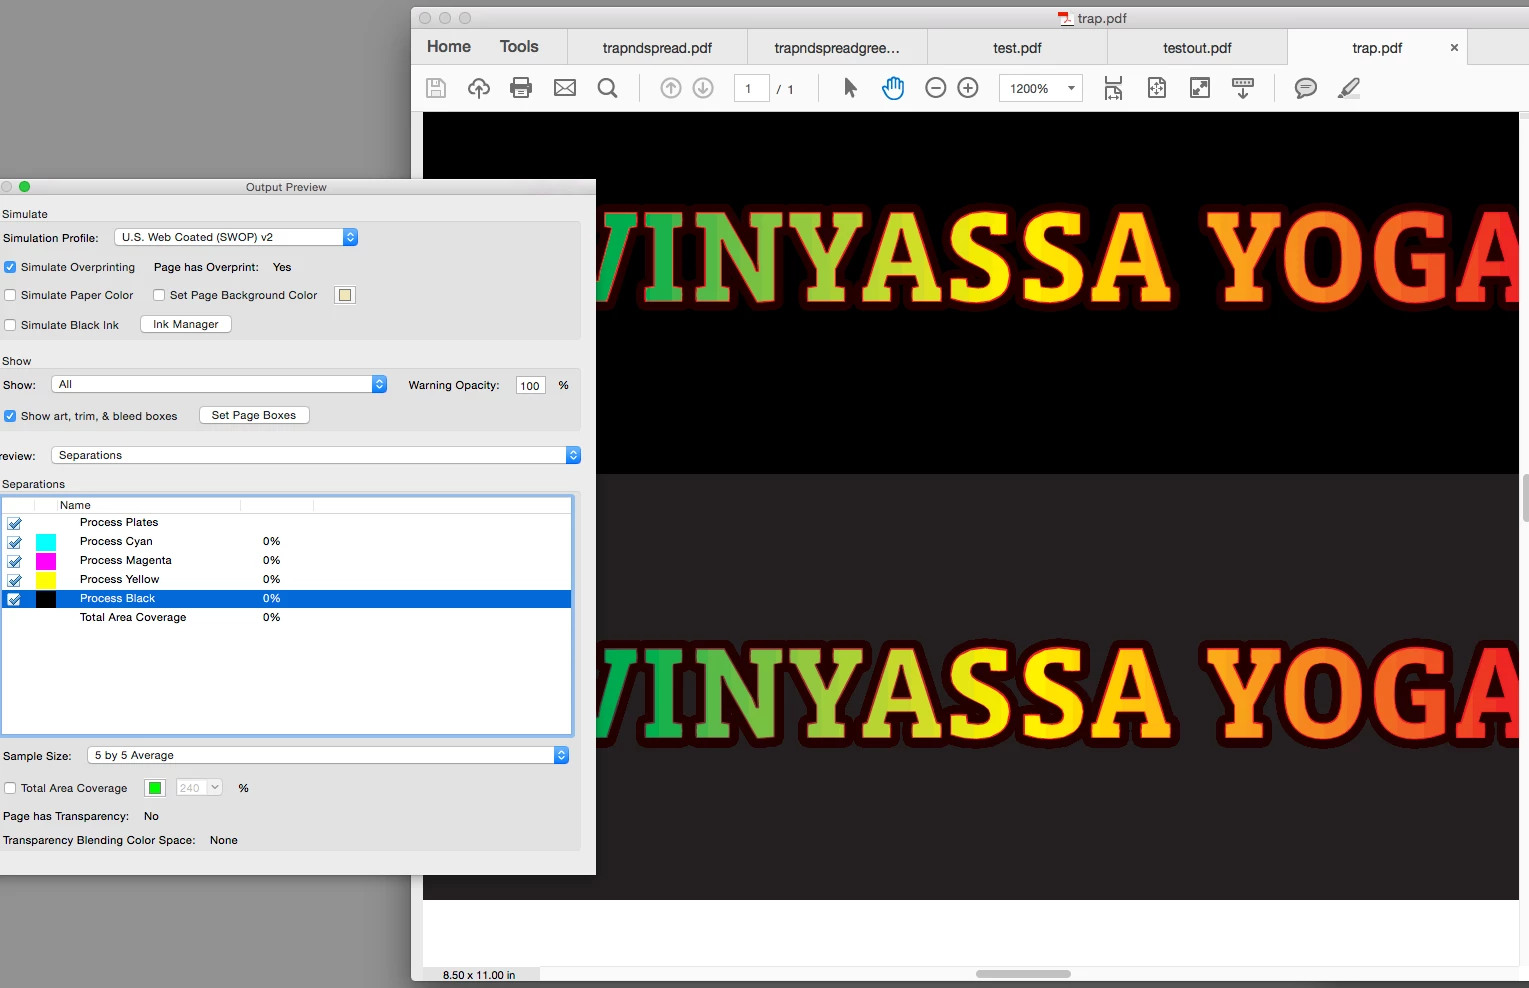Select the arrow Selection tool
Image resolution: width=1529 pixels, height=988 pixels.
(850, 88)
